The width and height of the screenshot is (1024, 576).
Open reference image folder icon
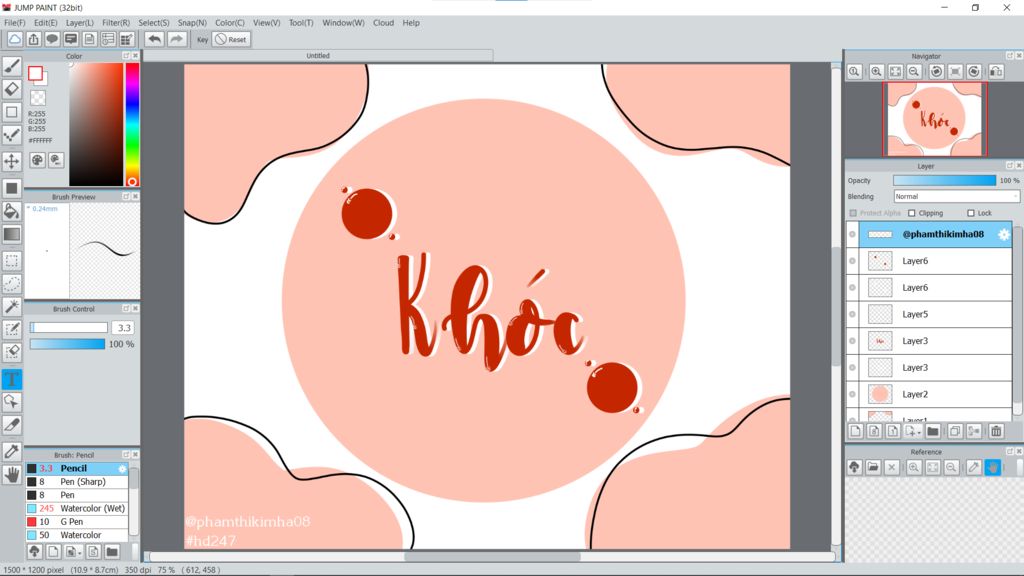(873, 467)
